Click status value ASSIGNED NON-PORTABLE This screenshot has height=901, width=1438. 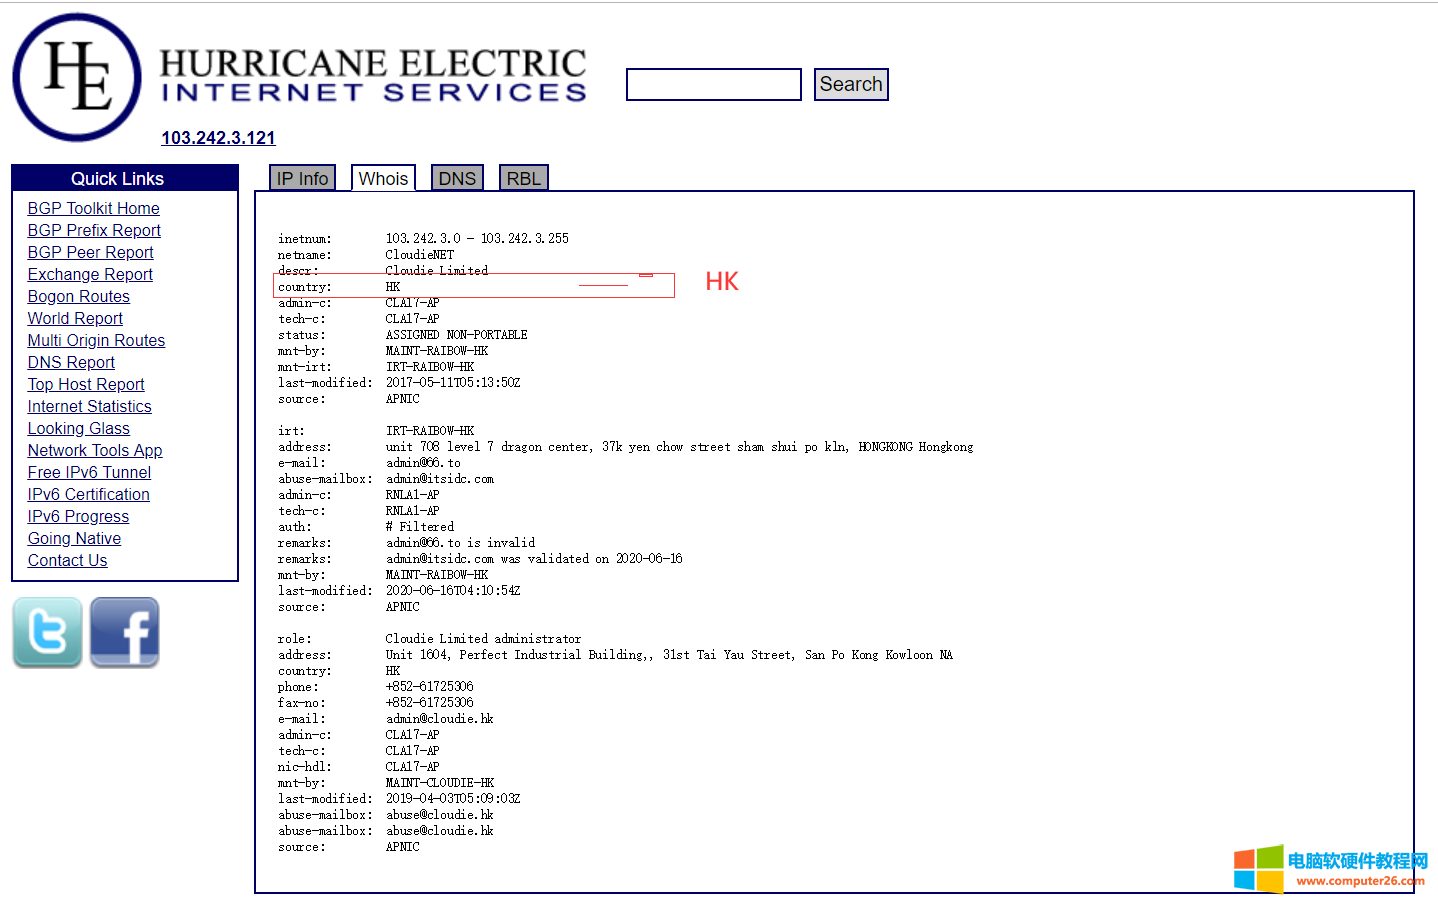(456, 335)
